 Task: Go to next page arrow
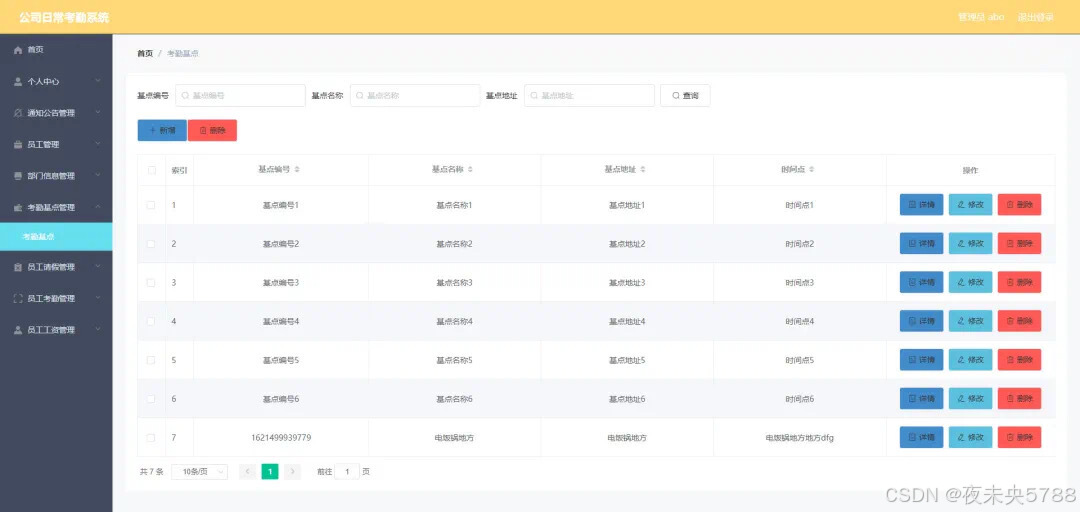point(293,471)
